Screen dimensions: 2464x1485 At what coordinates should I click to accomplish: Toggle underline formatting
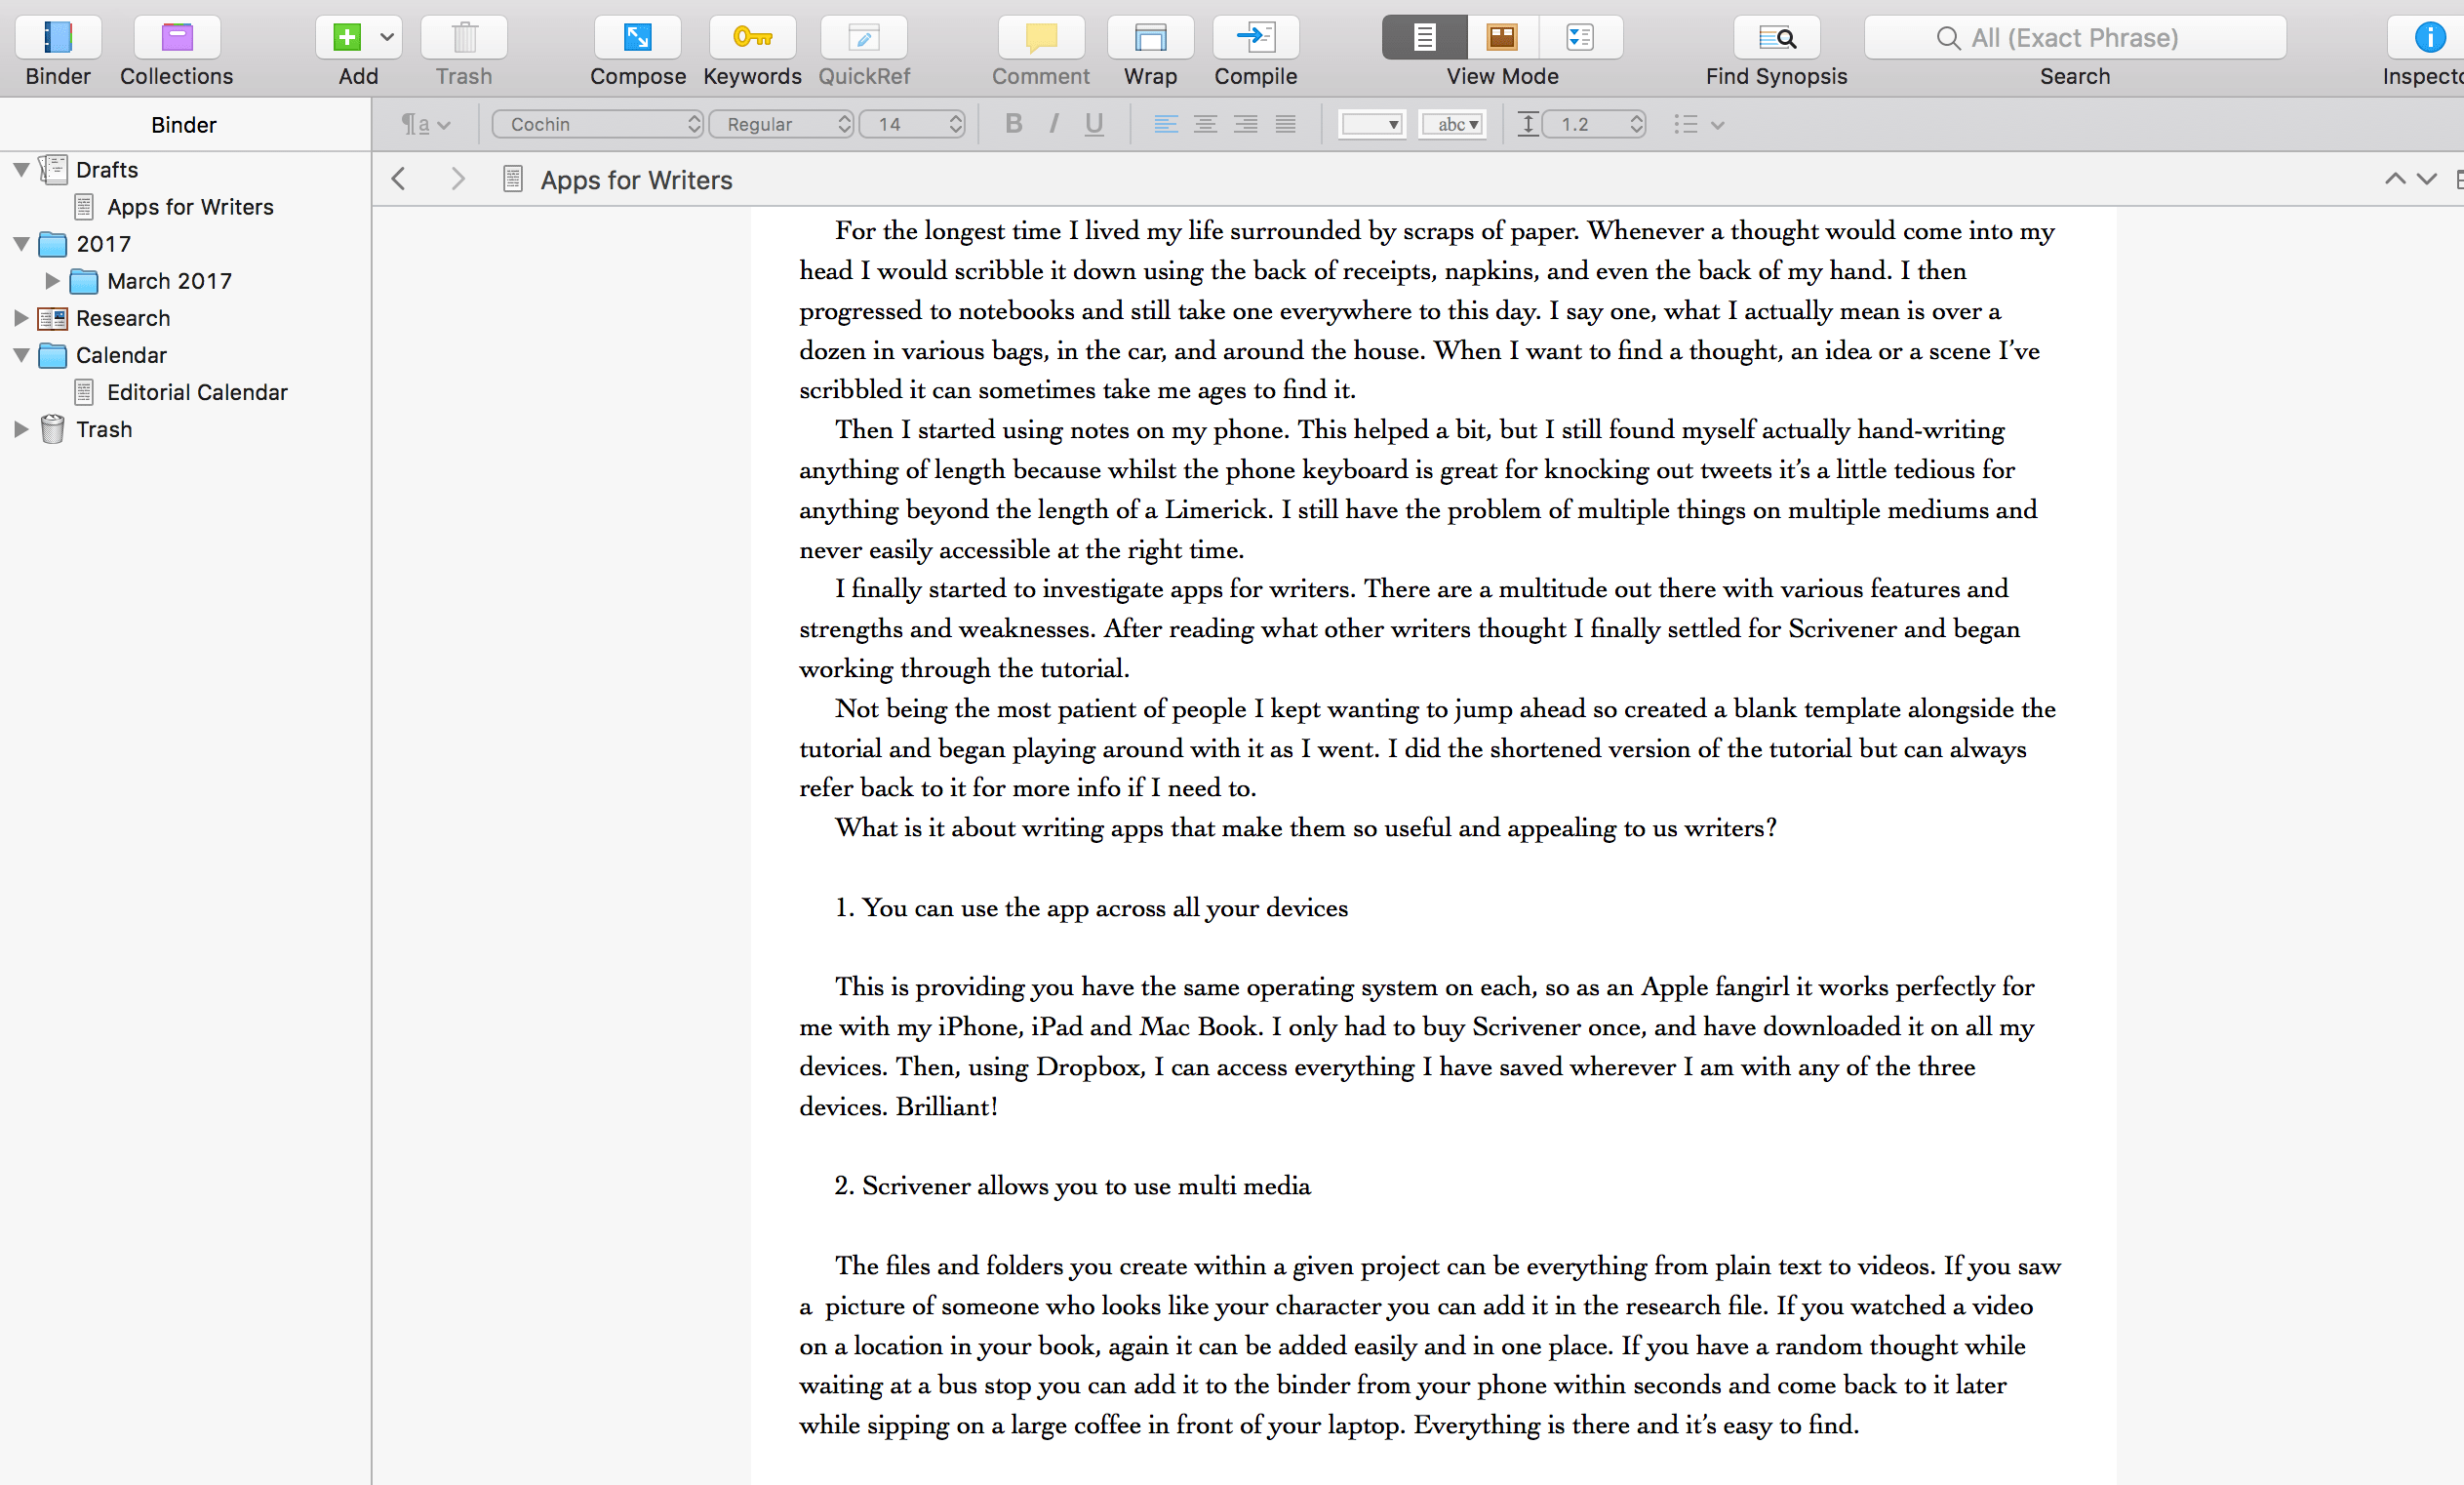click(x=1093, y=124)
